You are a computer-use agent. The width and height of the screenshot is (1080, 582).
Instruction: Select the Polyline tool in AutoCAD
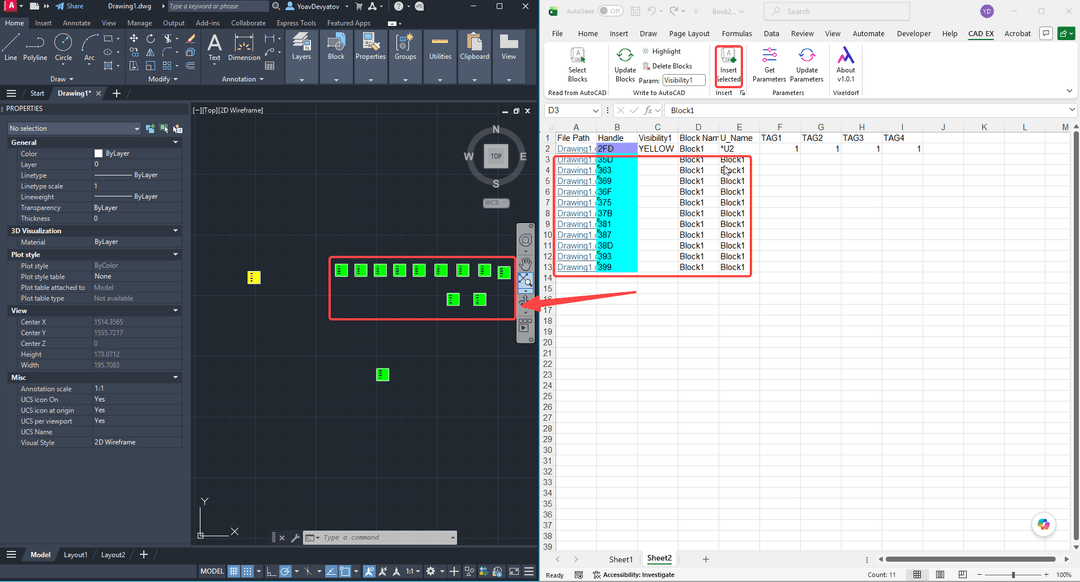35,47
